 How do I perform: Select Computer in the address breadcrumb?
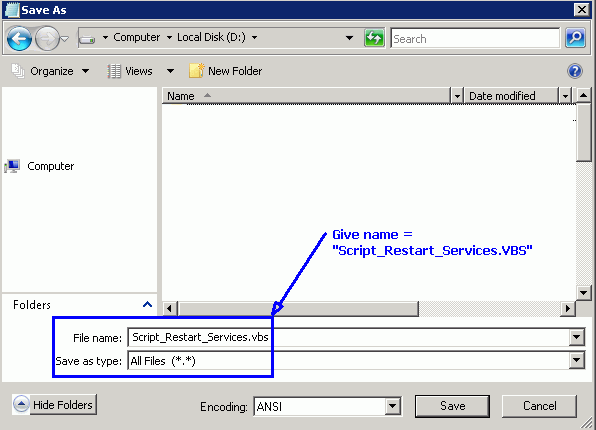[136, 37]
